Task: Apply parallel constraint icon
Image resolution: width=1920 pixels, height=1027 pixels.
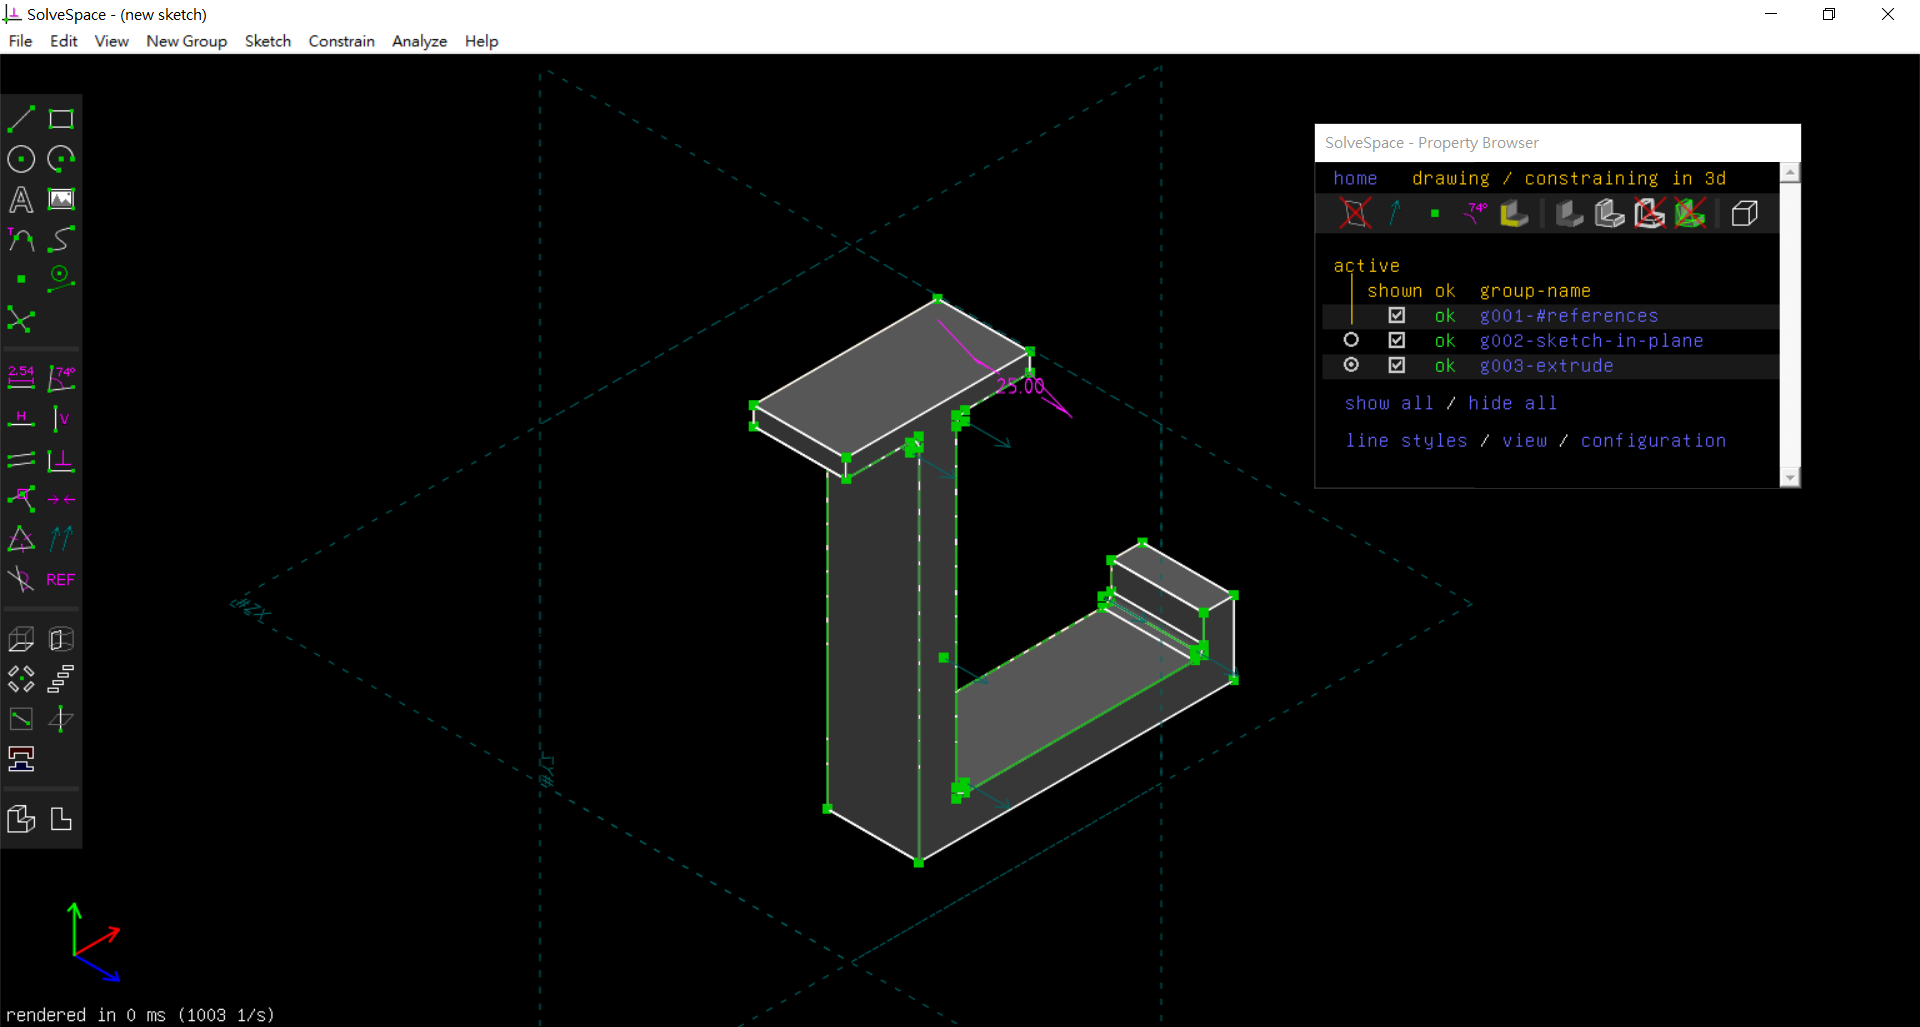Action: (21, 459)
